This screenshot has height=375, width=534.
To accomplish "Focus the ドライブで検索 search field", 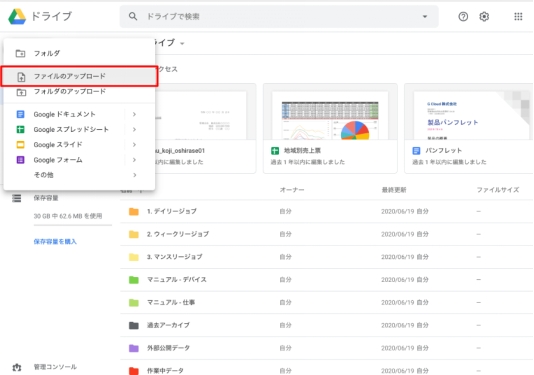I will pos(279,16).
